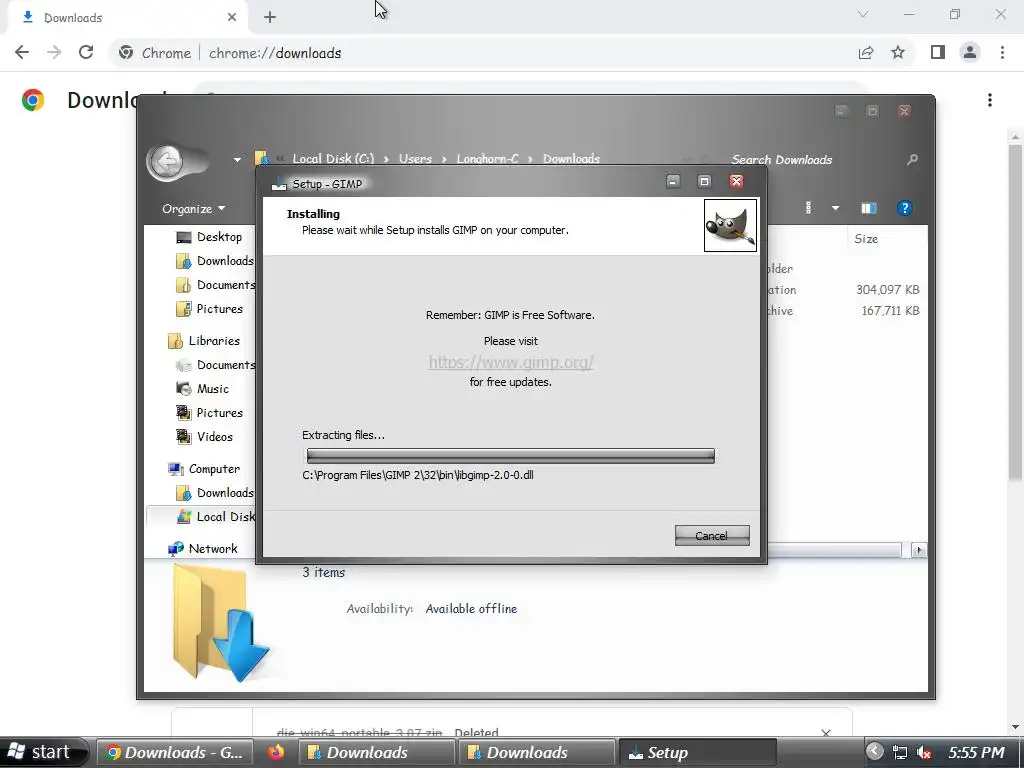Click the Users breadcrumb segment
The height and width of the screenshot is (768, 1024).
tap(415, 159)
